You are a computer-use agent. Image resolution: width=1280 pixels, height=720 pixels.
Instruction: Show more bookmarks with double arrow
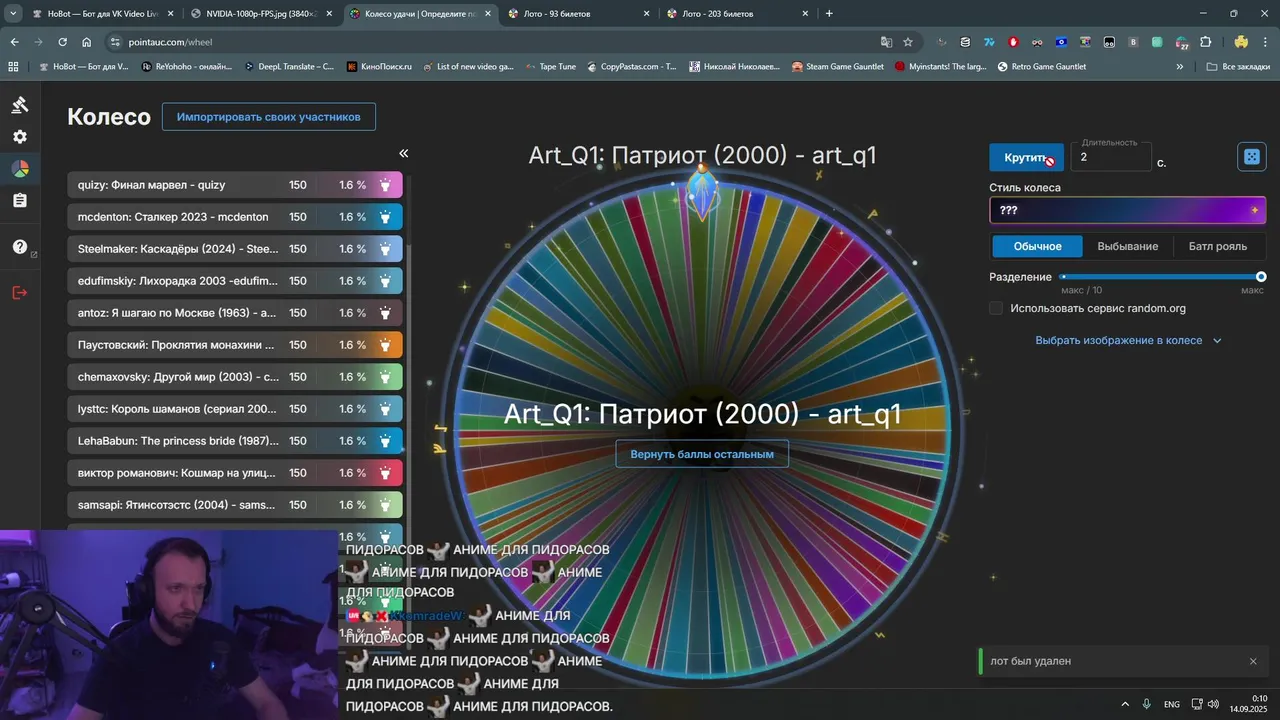point(1180,67)
